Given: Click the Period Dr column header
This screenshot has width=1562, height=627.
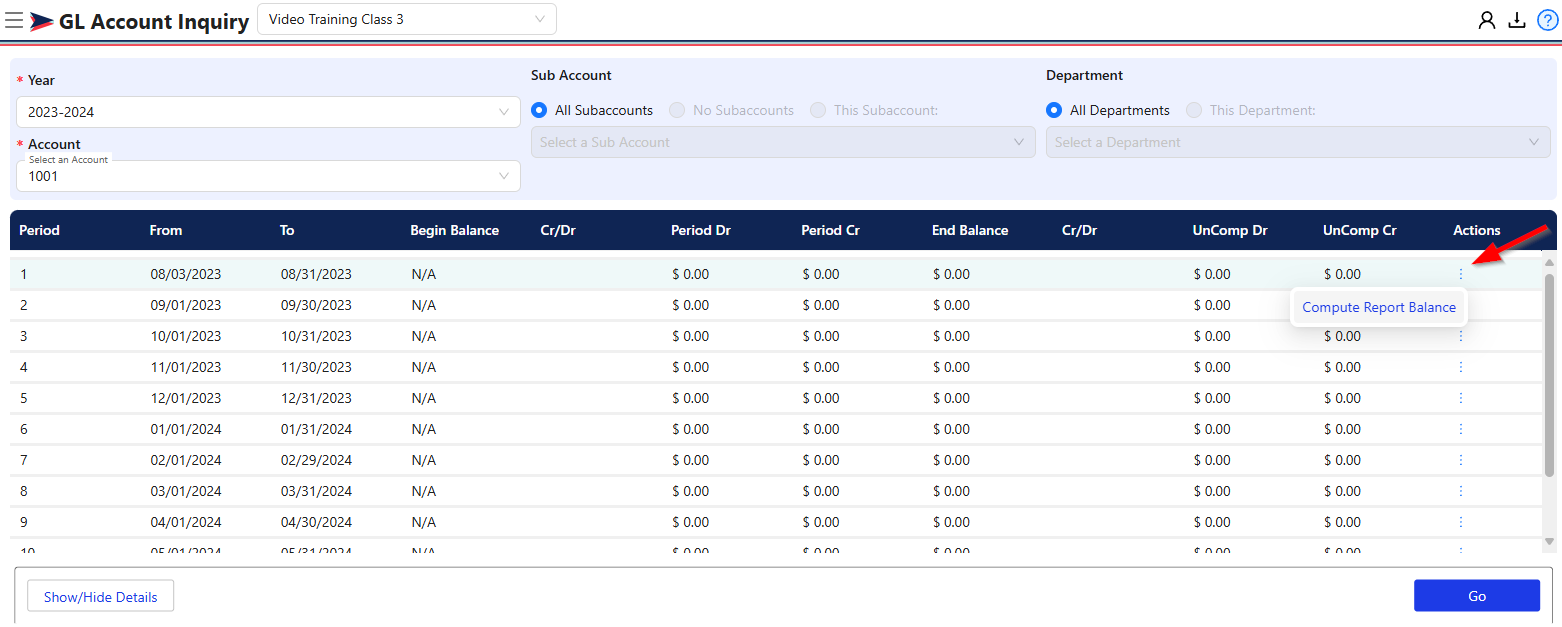Looking at the screenshot, I should click(701, 230).
